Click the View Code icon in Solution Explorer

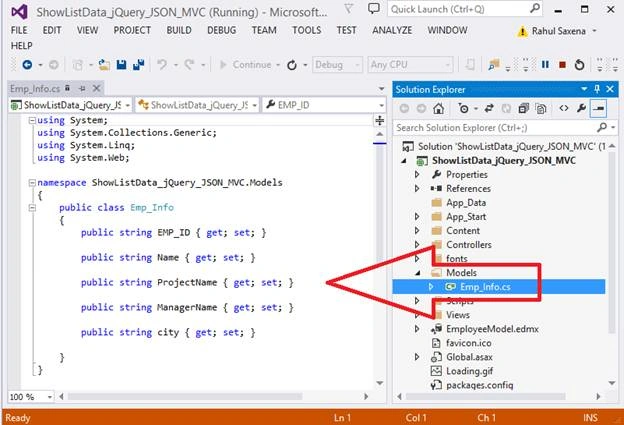pyautogui.click(x=564, y=108)
